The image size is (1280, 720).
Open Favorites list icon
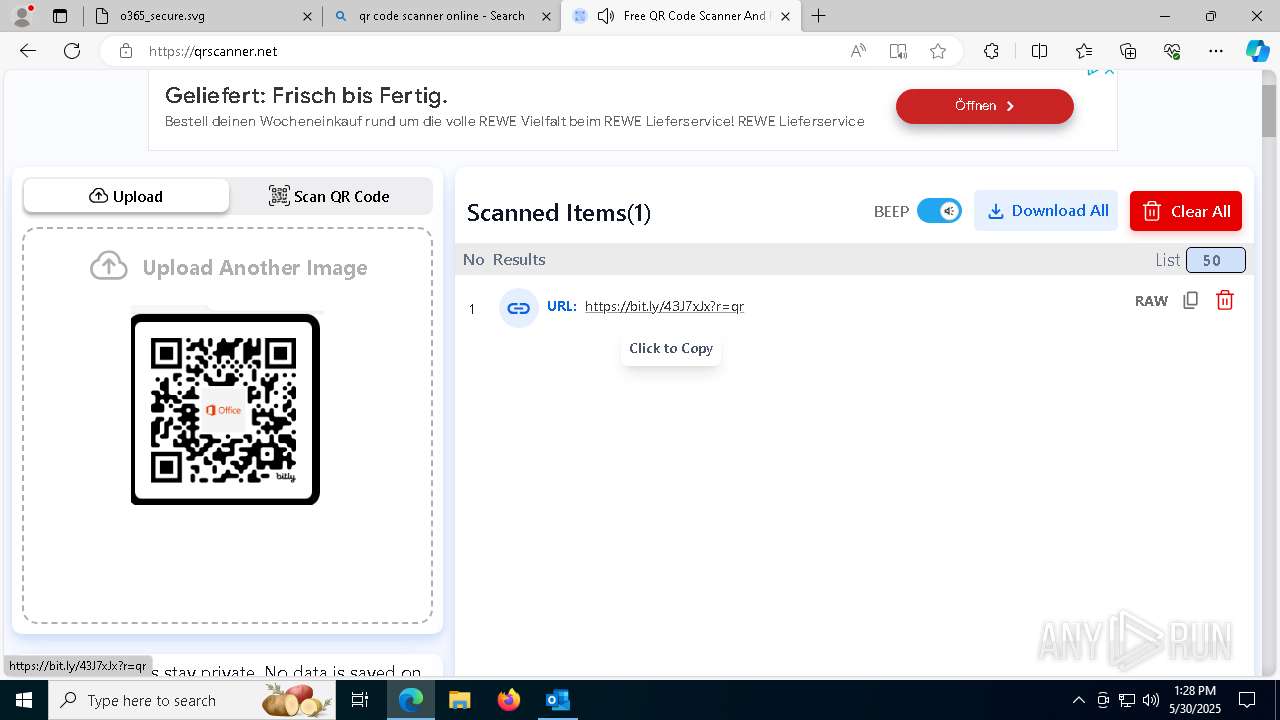[x=1084, y=51]
